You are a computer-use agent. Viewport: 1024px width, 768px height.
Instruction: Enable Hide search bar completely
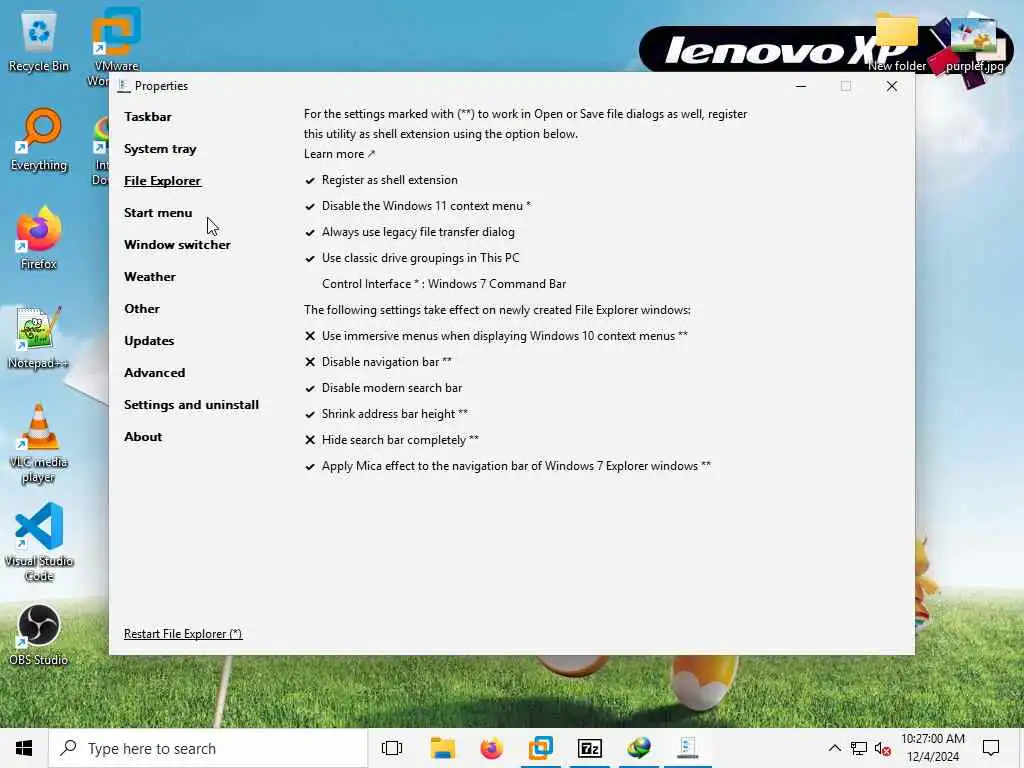(392, 440)
